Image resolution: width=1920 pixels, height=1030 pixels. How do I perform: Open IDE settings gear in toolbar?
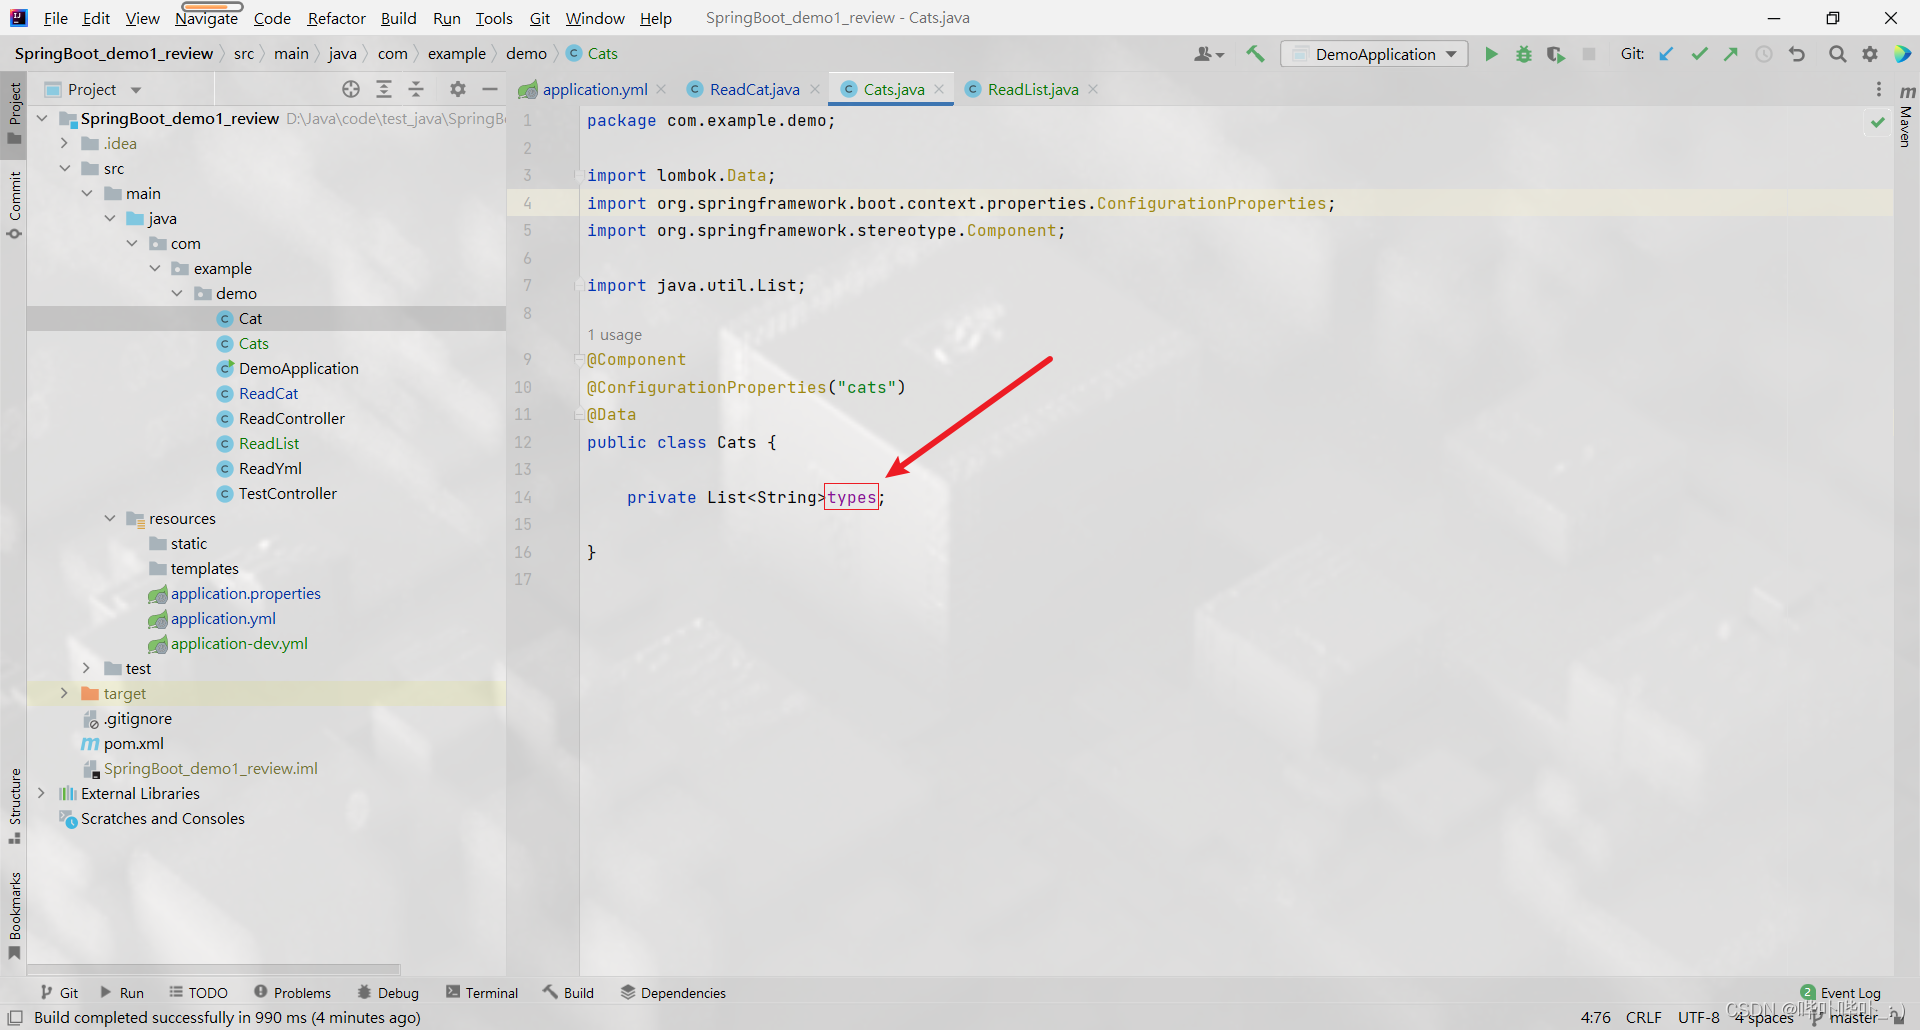[x=1869, y=54]
